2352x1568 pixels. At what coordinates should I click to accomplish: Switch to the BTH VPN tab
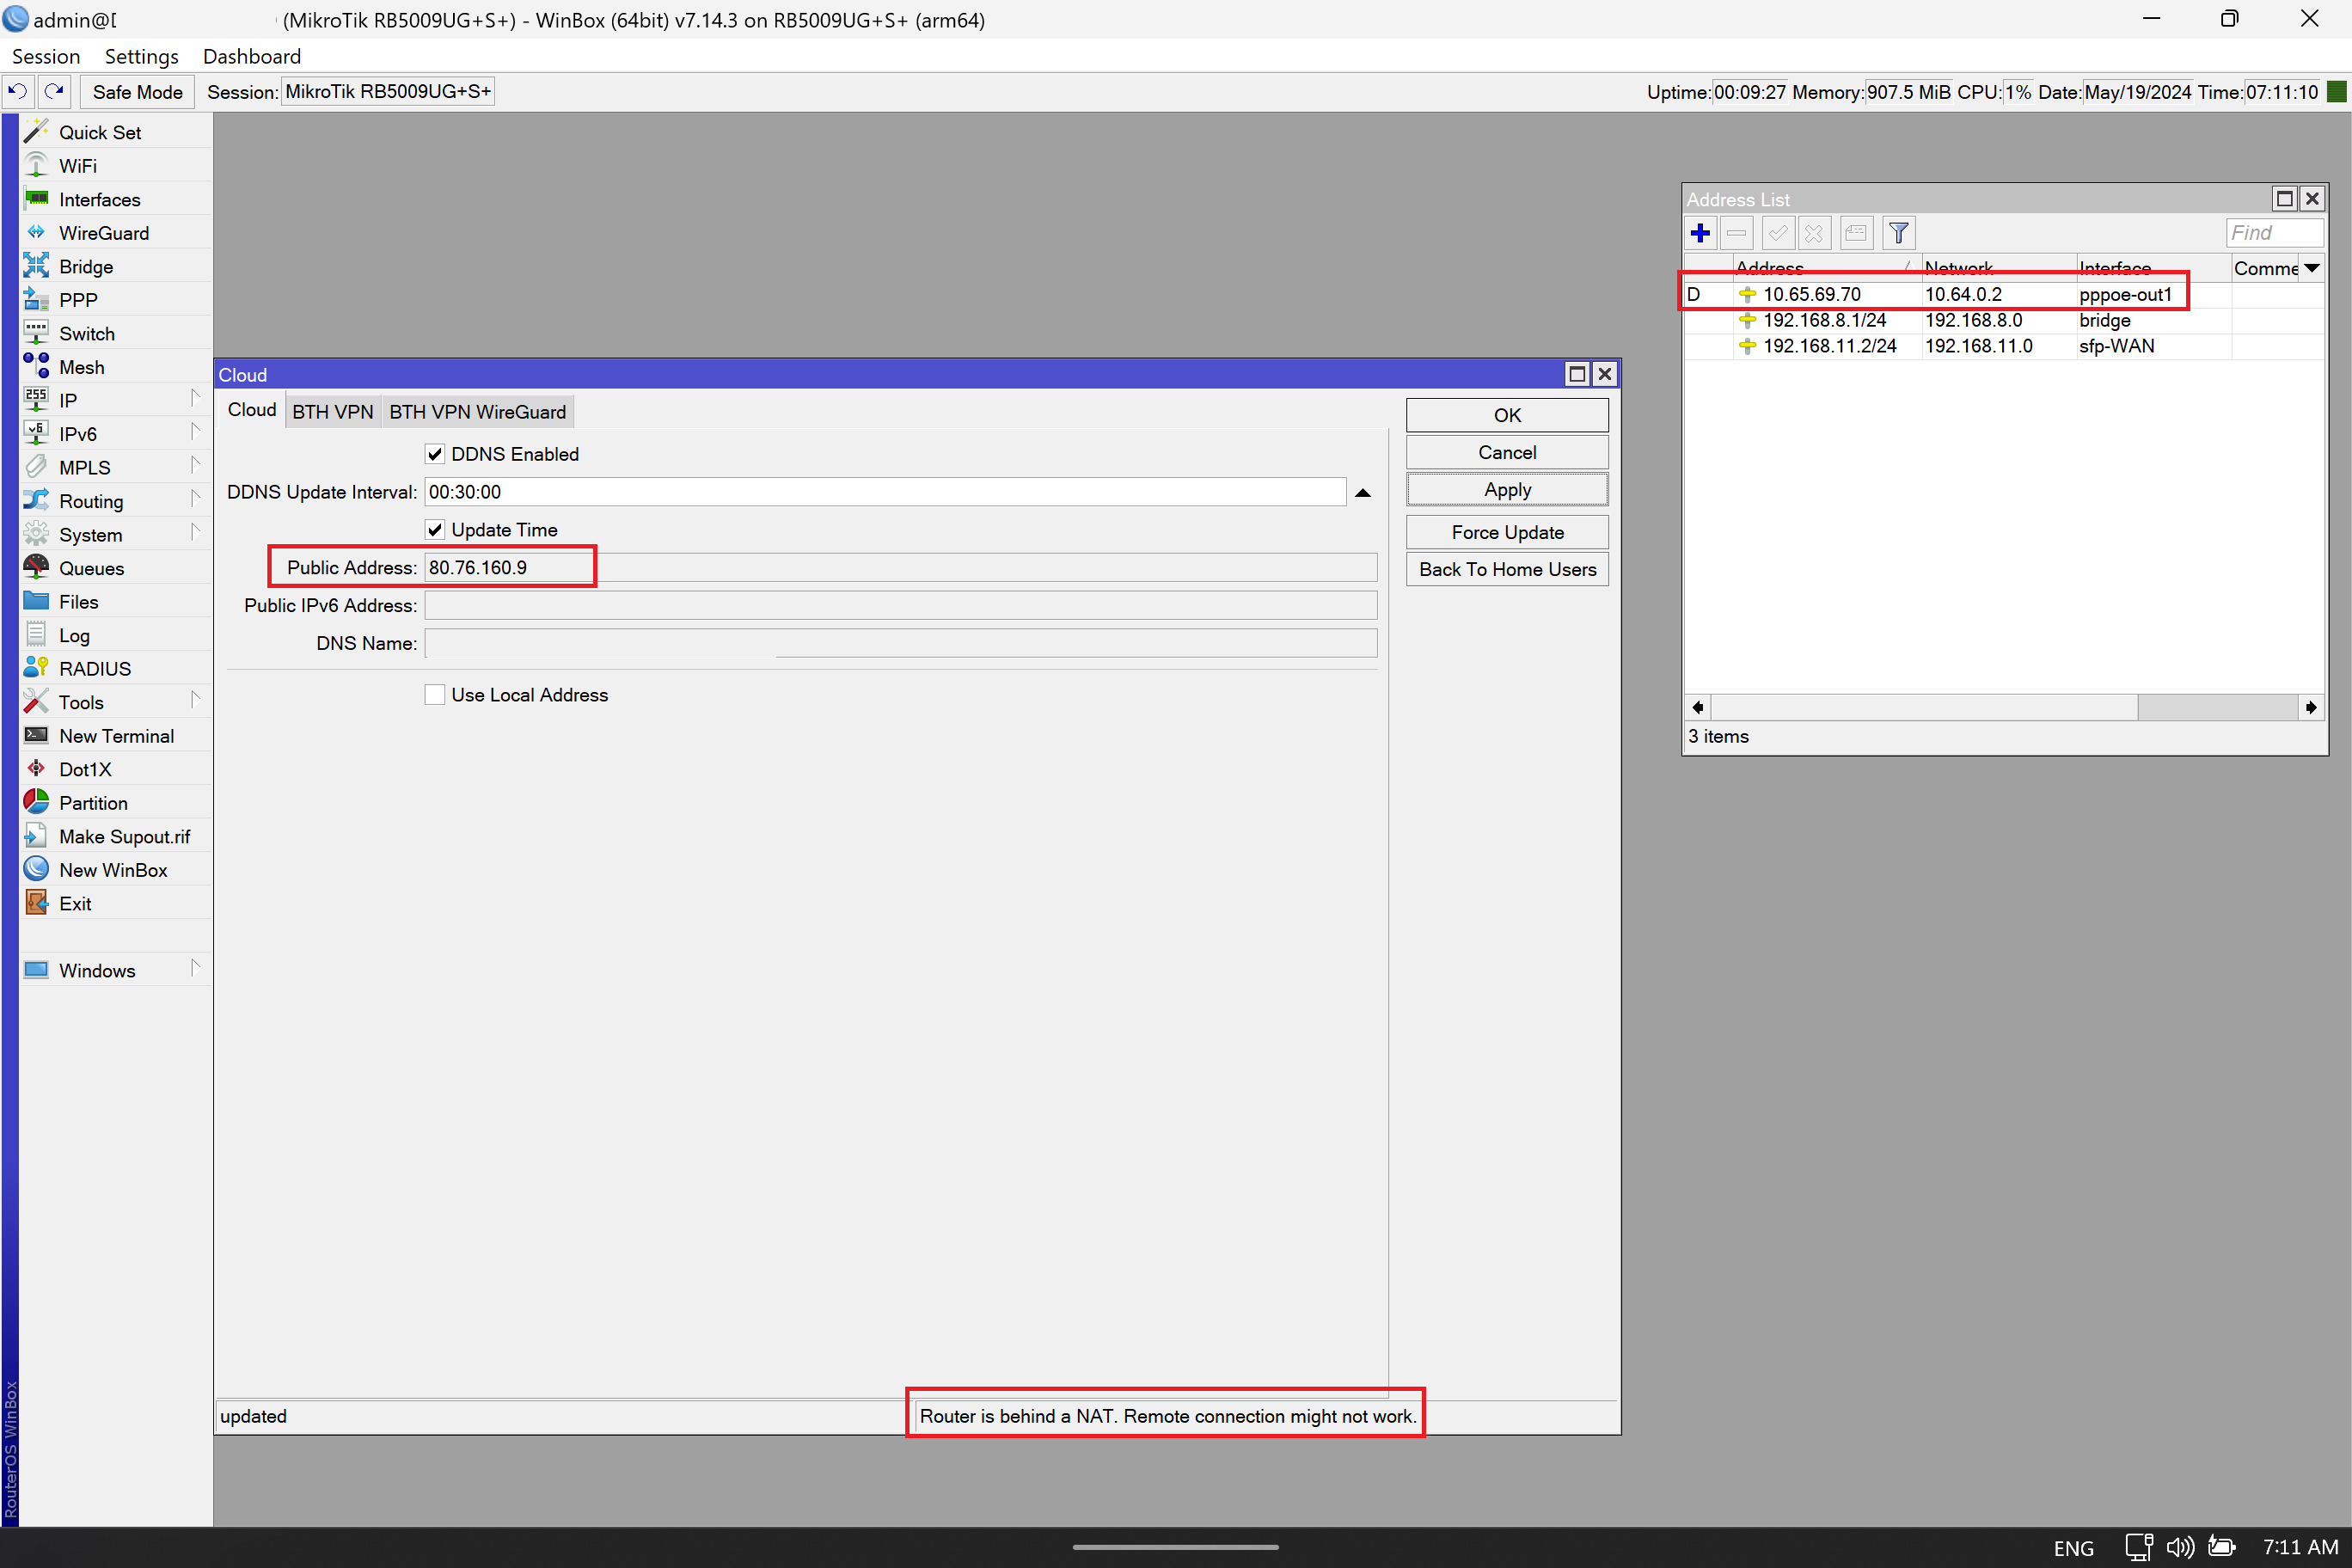click(332, 410)
